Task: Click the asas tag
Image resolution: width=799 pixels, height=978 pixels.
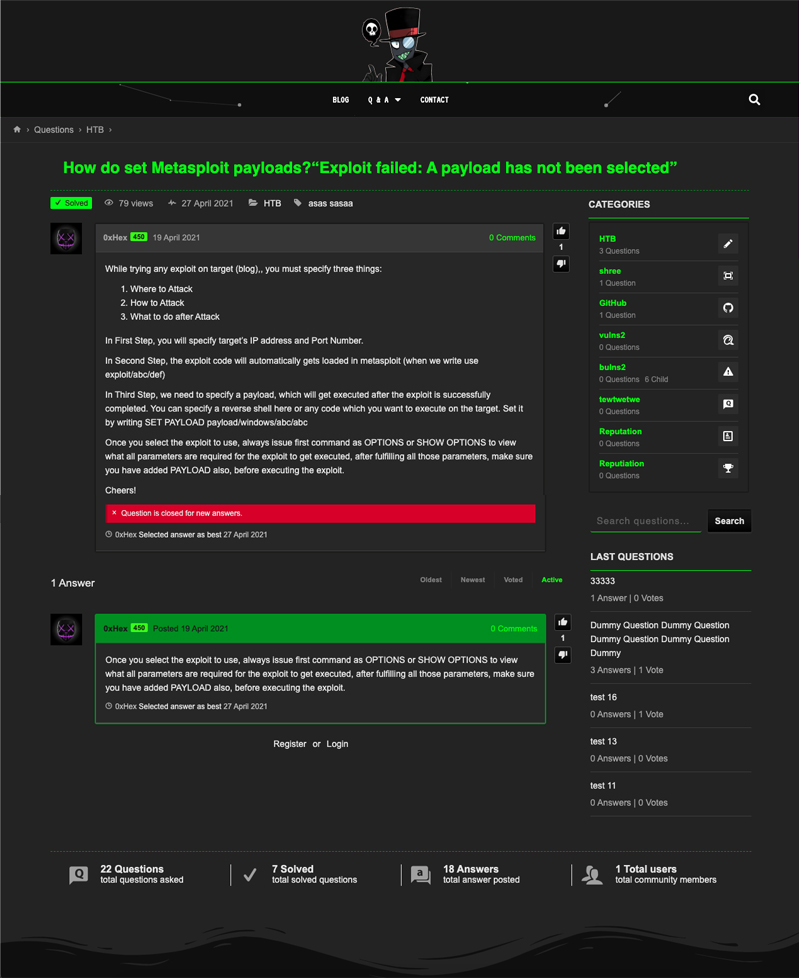Action: coord(317,203)
